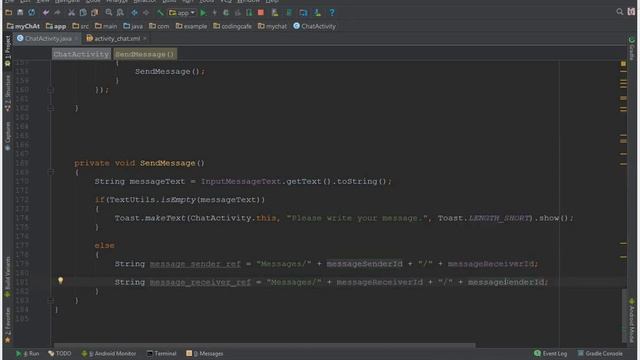The height and width of the screenshot is (360, 640).
Task: Open the Android Monitor tool window
Action: (x=109, y=353)
